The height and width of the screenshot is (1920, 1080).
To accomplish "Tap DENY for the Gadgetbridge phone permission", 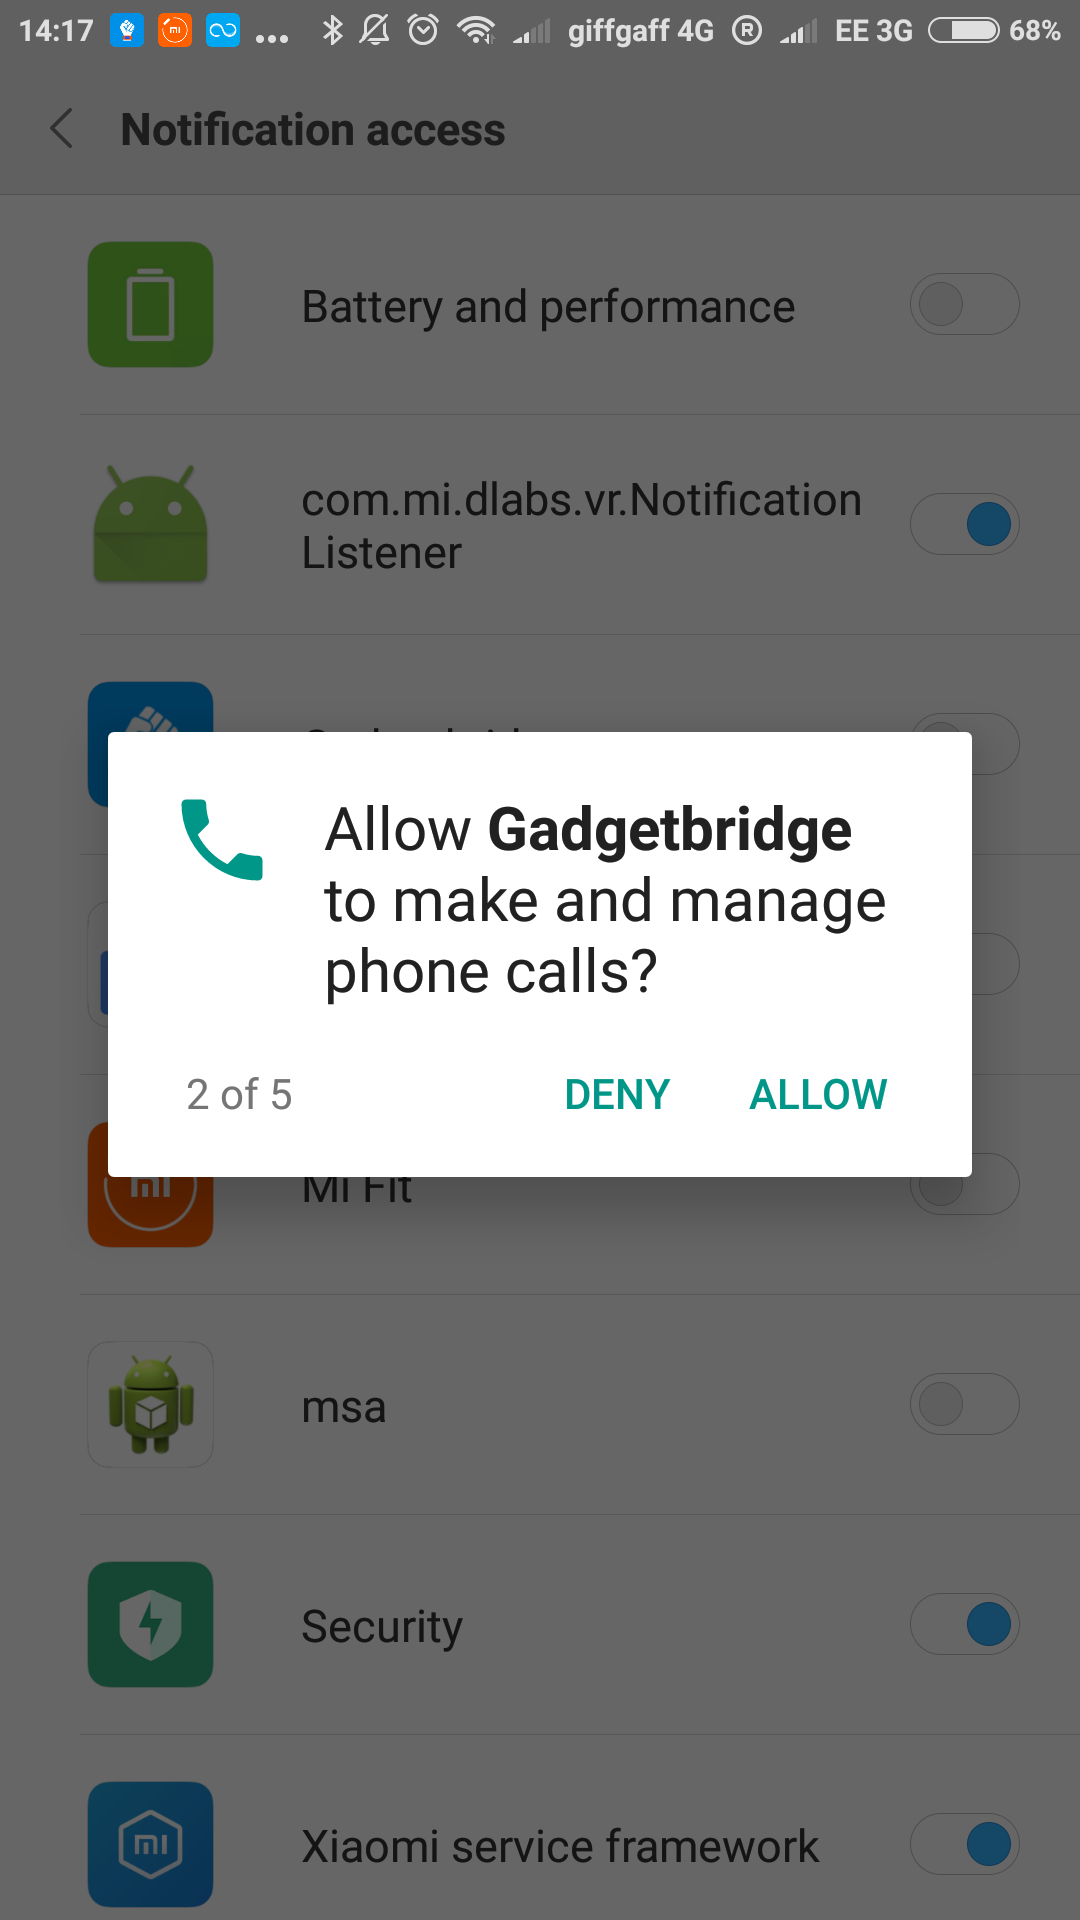I will point(617,1095).
